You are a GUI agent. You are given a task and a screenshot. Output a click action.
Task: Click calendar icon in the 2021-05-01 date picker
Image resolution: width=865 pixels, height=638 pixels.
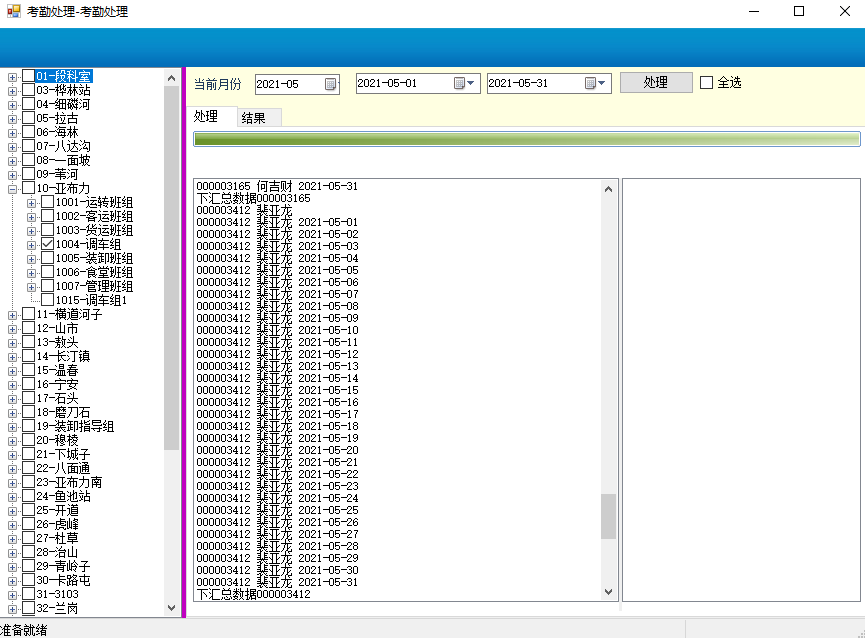coord(460,84)
